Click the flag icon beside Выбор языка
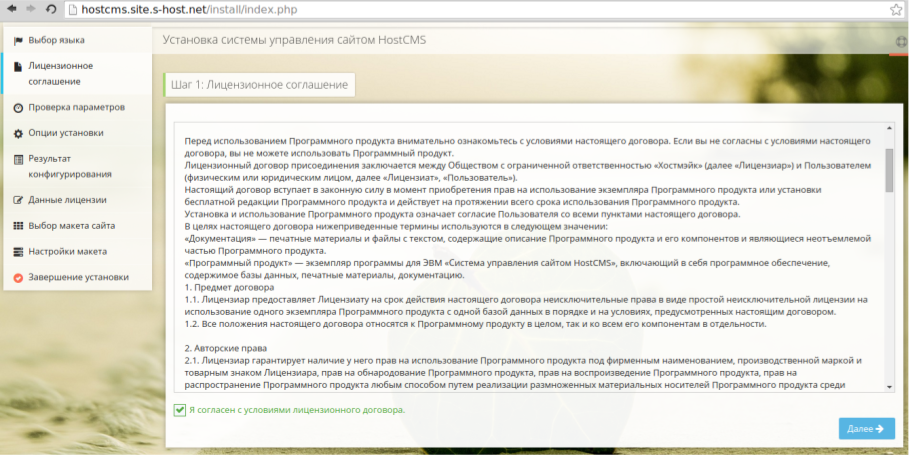The height and width of the screenshot is (456, 910). pos(18,41)
